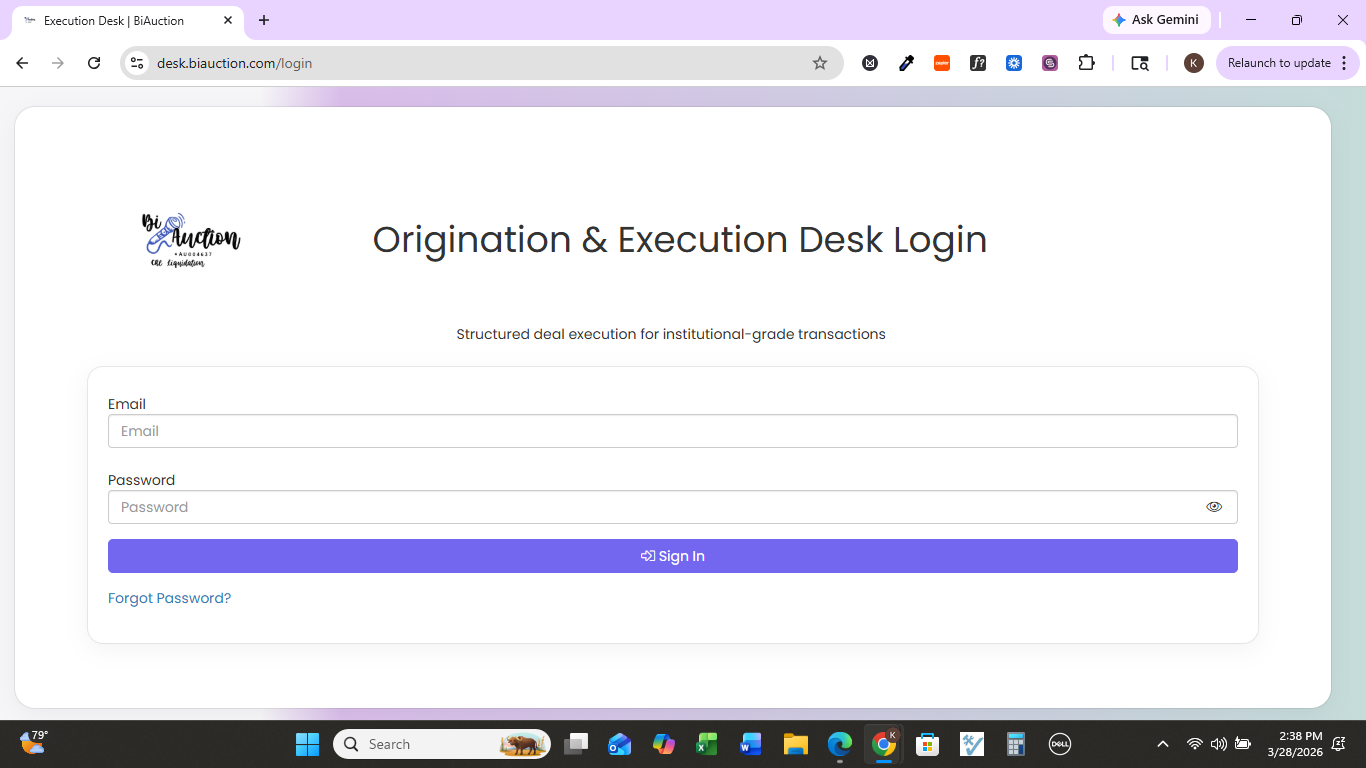This screenshot has height=768, width=1366.
Task: Click the 'Email' field label
Action: [x=127, y=404]
